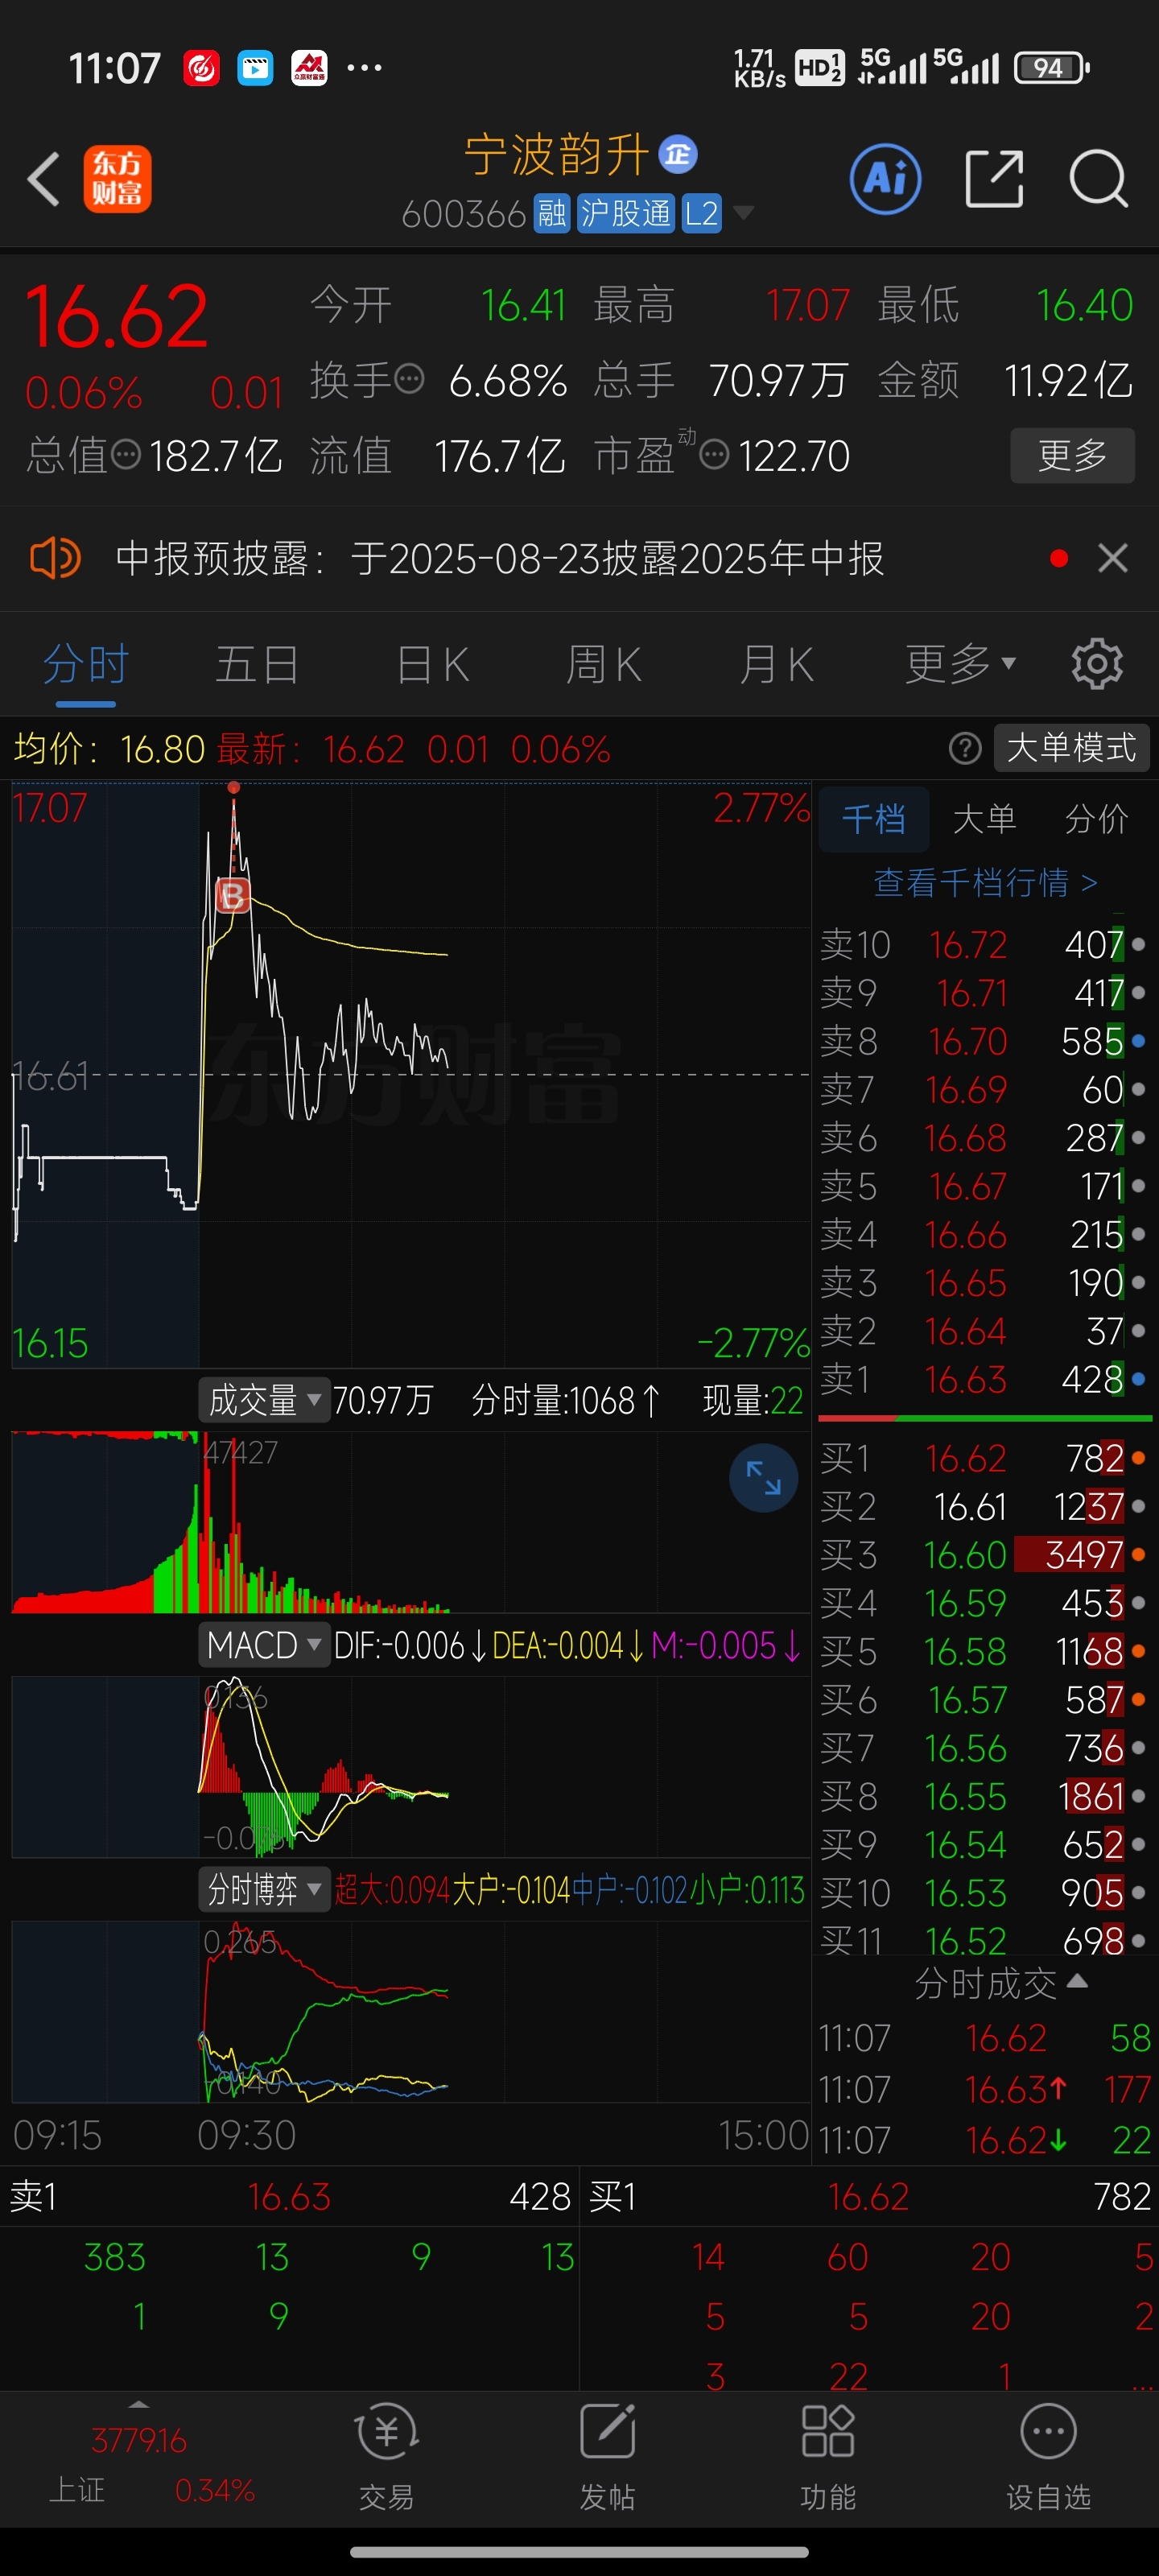The width and height of the screenshot is (1159, 2576).
Task: Open the 功能 functions icon
Action: click(828, 2458)
